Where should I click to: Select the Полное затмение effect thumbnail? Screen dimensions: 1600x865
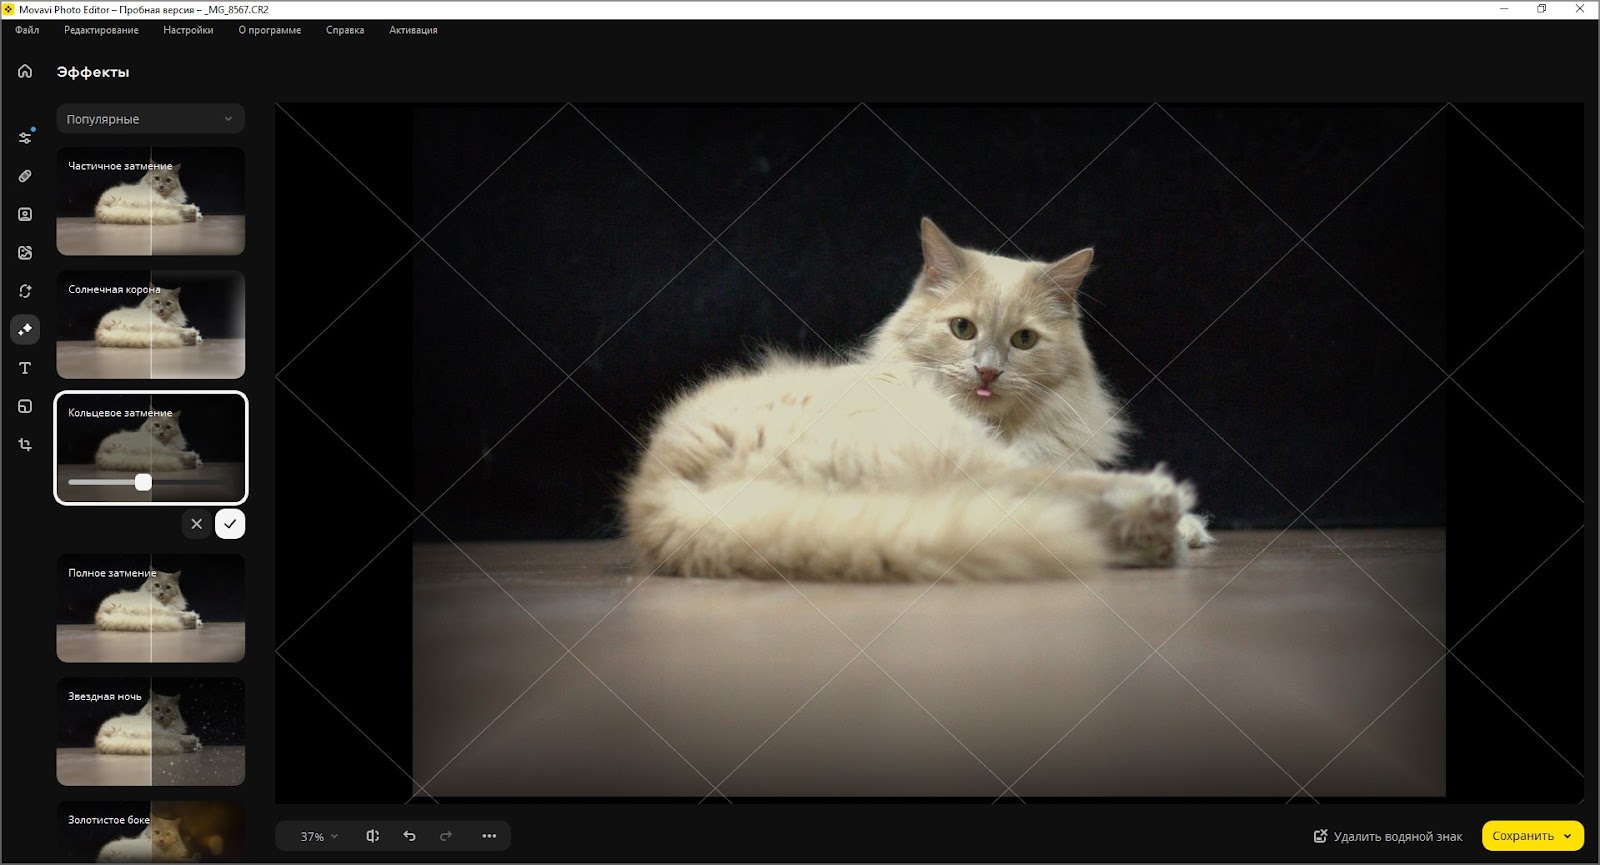150,608
